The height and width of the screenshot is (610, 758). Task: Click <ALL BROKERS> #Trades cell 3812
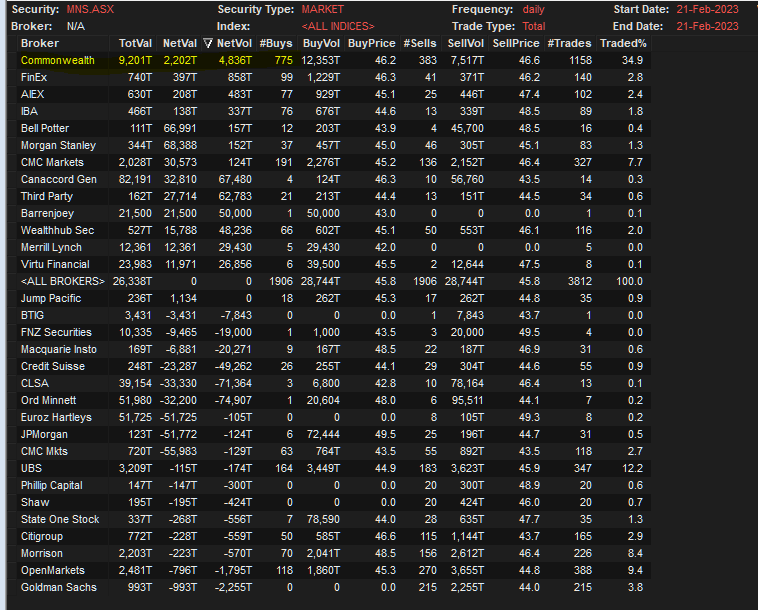pos(580,281)
